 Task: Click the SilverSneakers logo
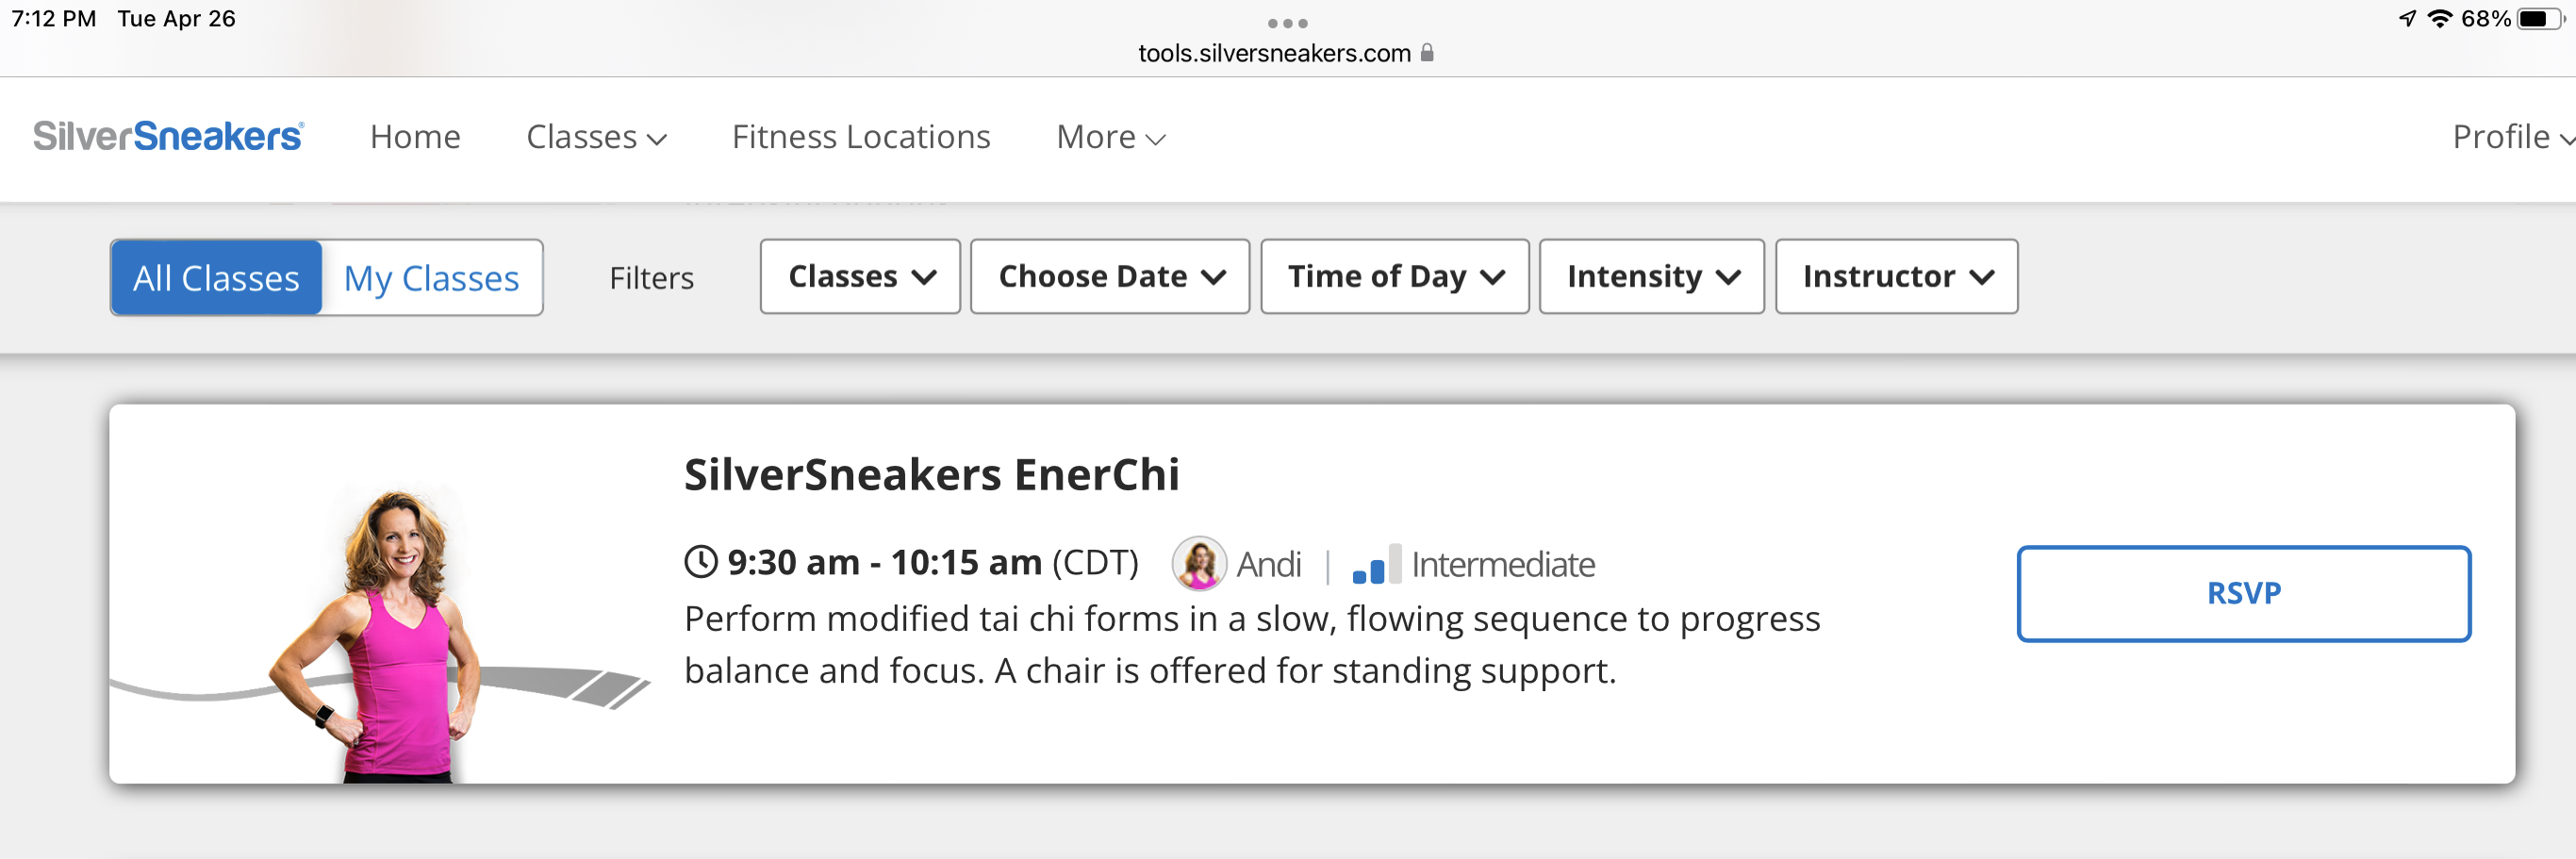click(168, 136)
